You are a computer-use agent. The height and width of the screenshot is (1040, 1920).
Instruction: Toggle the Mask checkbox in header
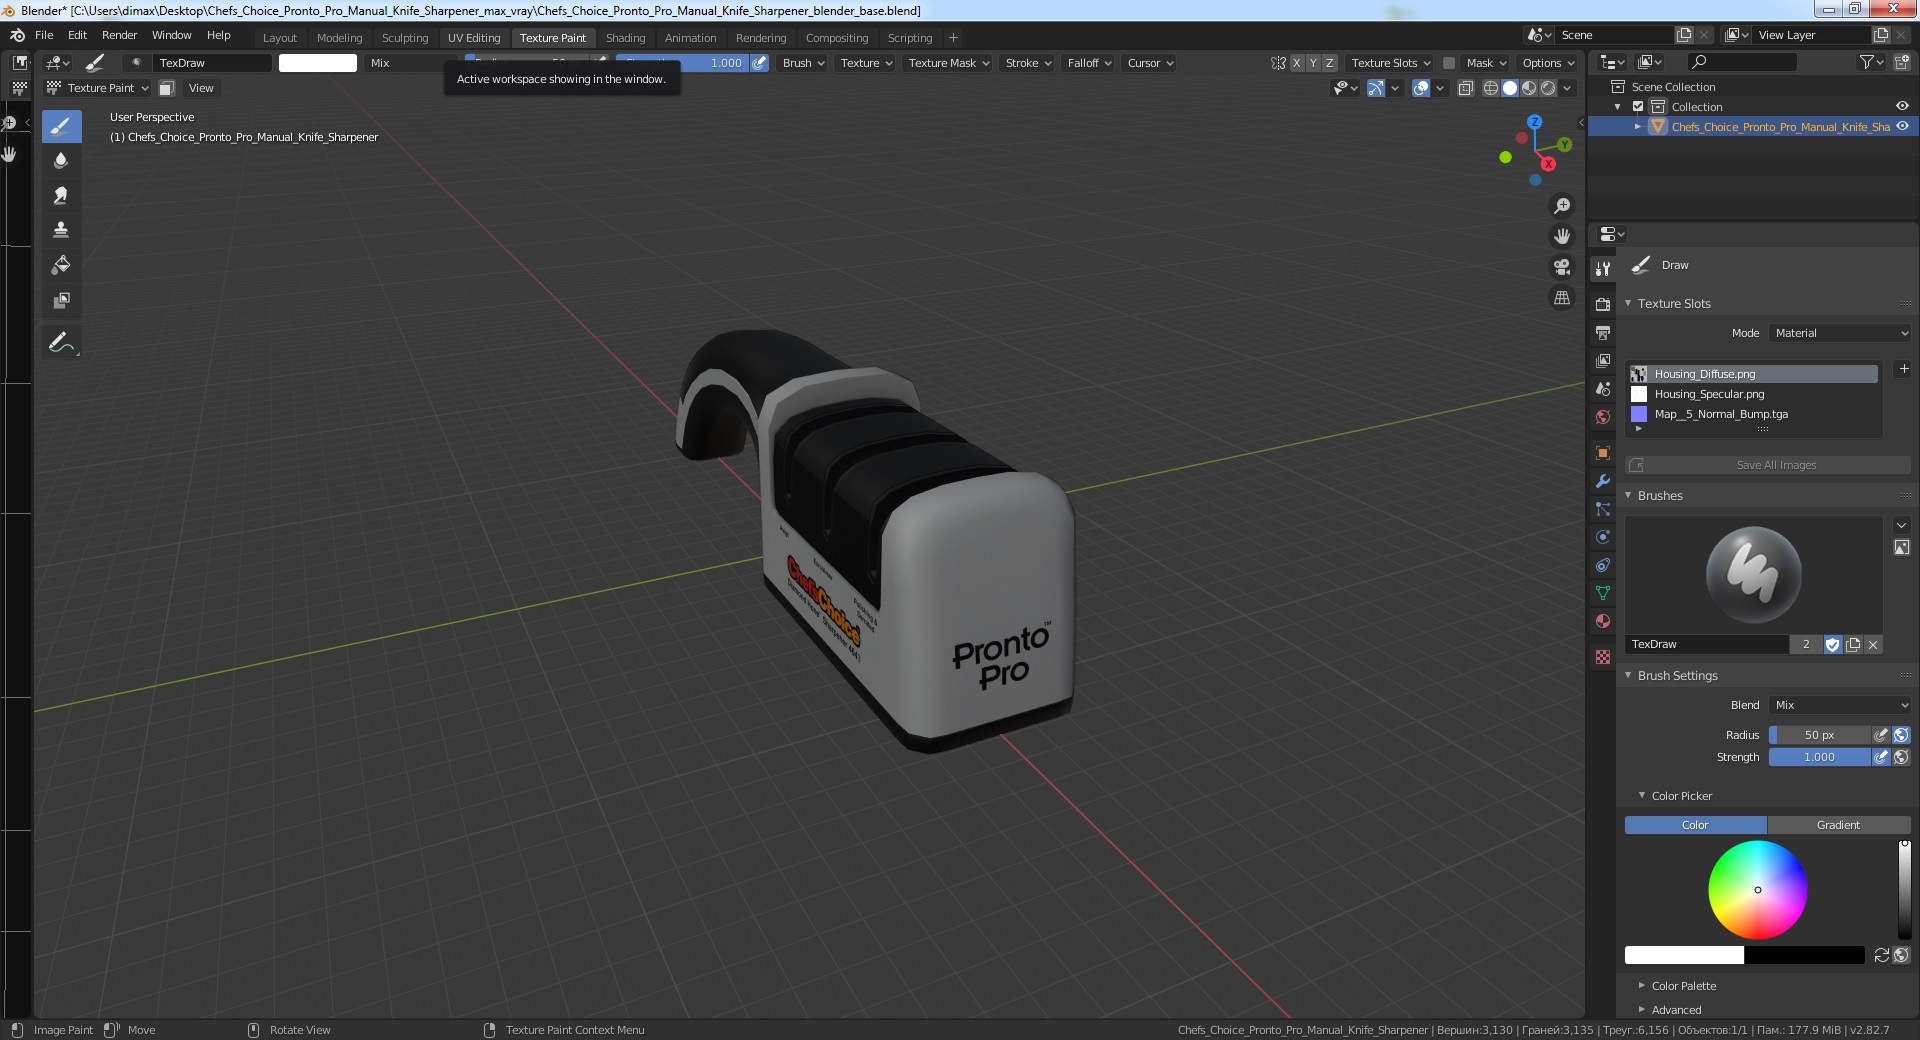[1448, 62]
